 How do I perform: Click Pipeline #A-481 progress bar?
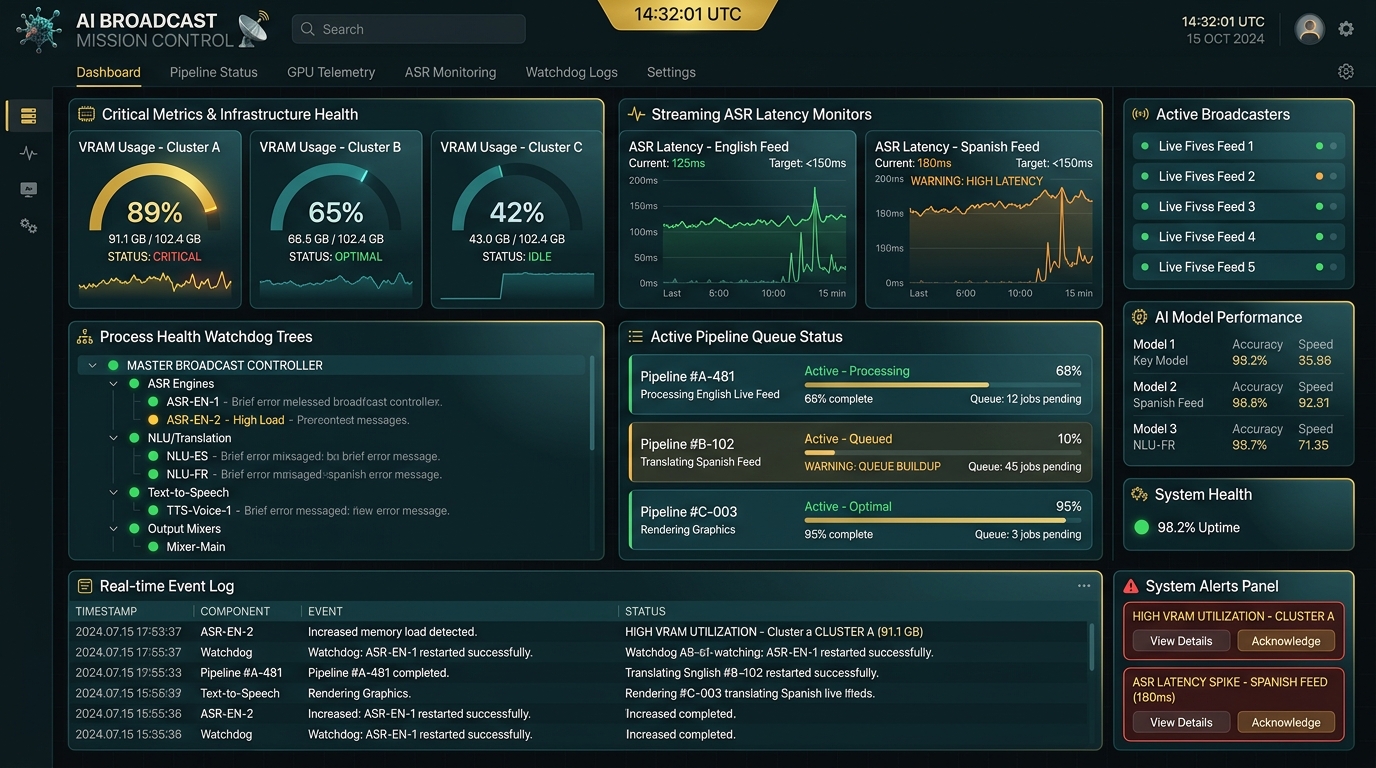pyautogui.click(x=943, y=385)
